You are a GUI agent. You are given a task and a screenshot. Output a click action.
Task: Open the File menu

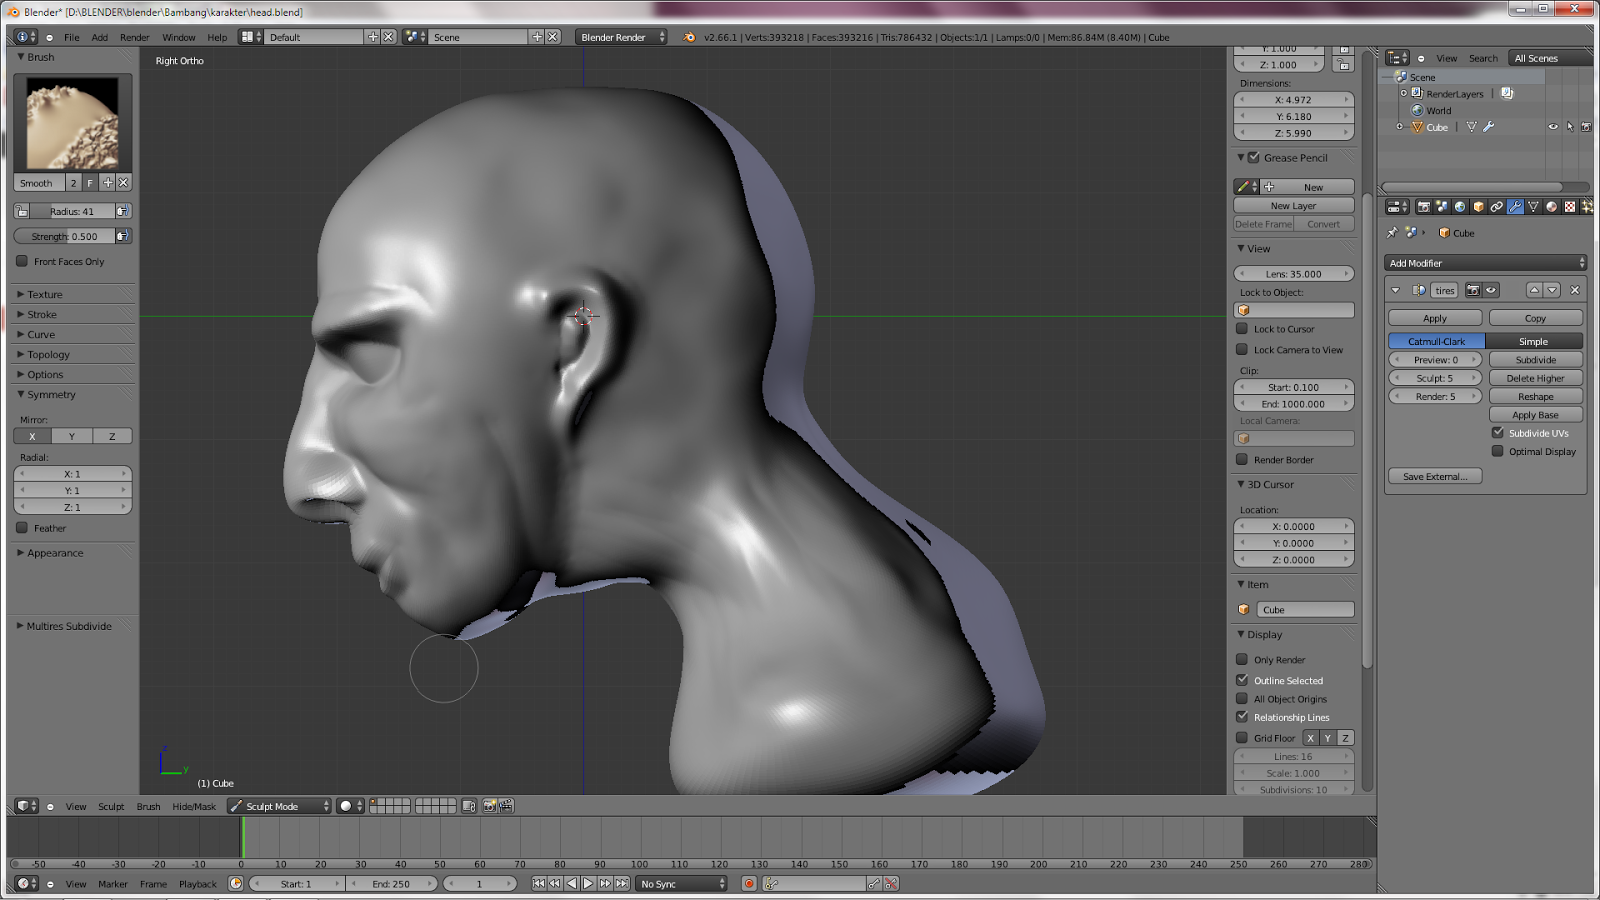pyautogui.click(x=72, y=37)
